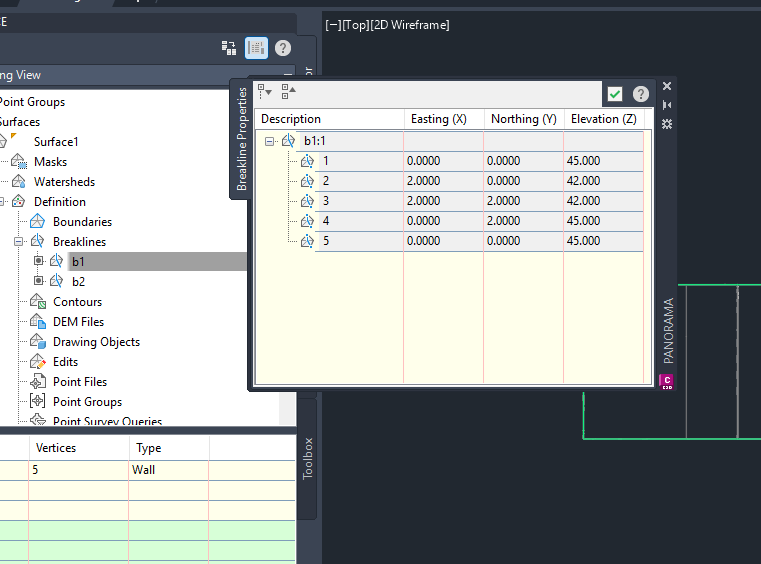Viewport: 761px width, 564px height.
Task: Select the vertices count cell 5
Action: coord(79,470)
